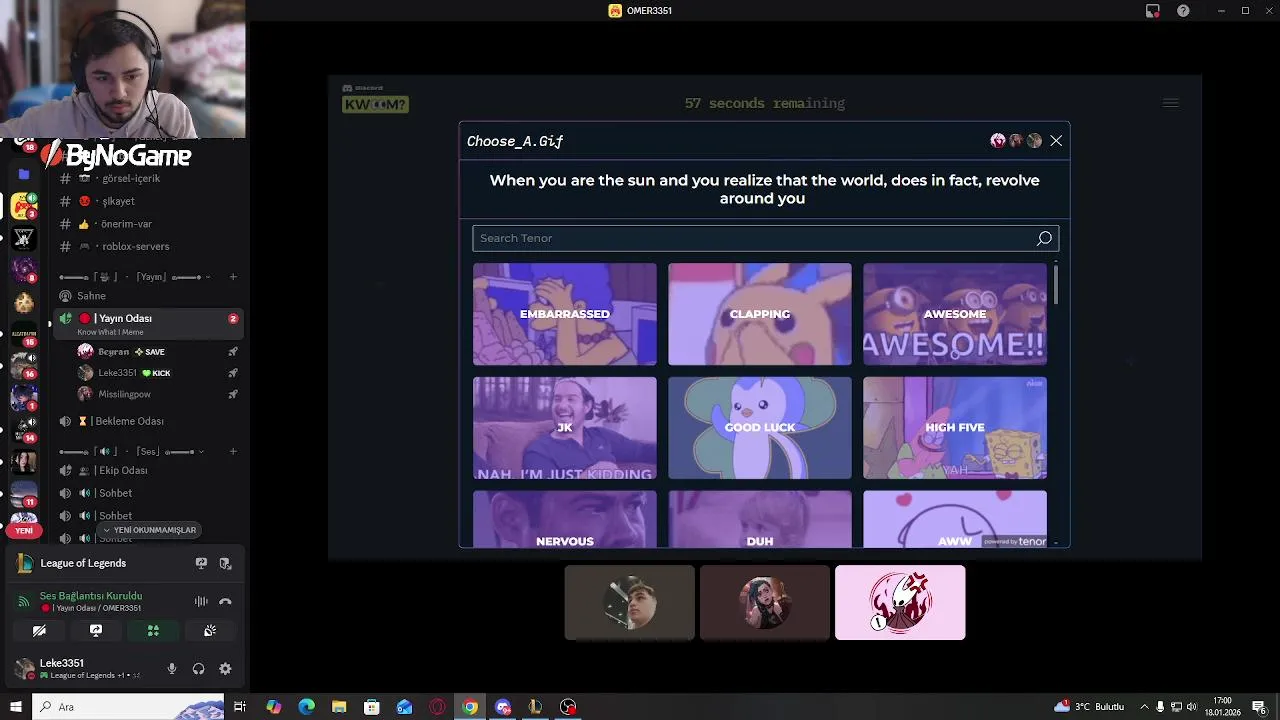Image resolution: width=1280 pixels, height=720 pixels.
Task: Add a channel to the Yayın category
Action: pyautogui.click(x=233, y=277)
